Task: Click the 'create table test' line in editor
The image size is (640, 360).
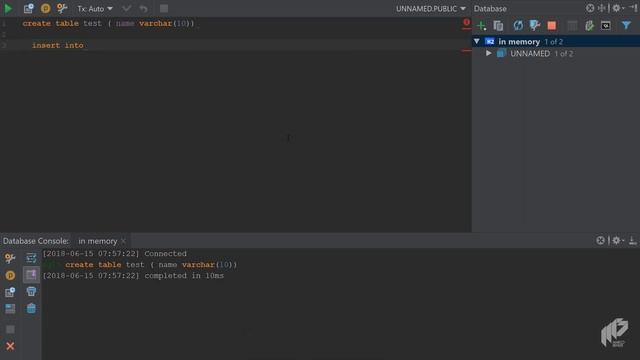Action: point(109,23)
